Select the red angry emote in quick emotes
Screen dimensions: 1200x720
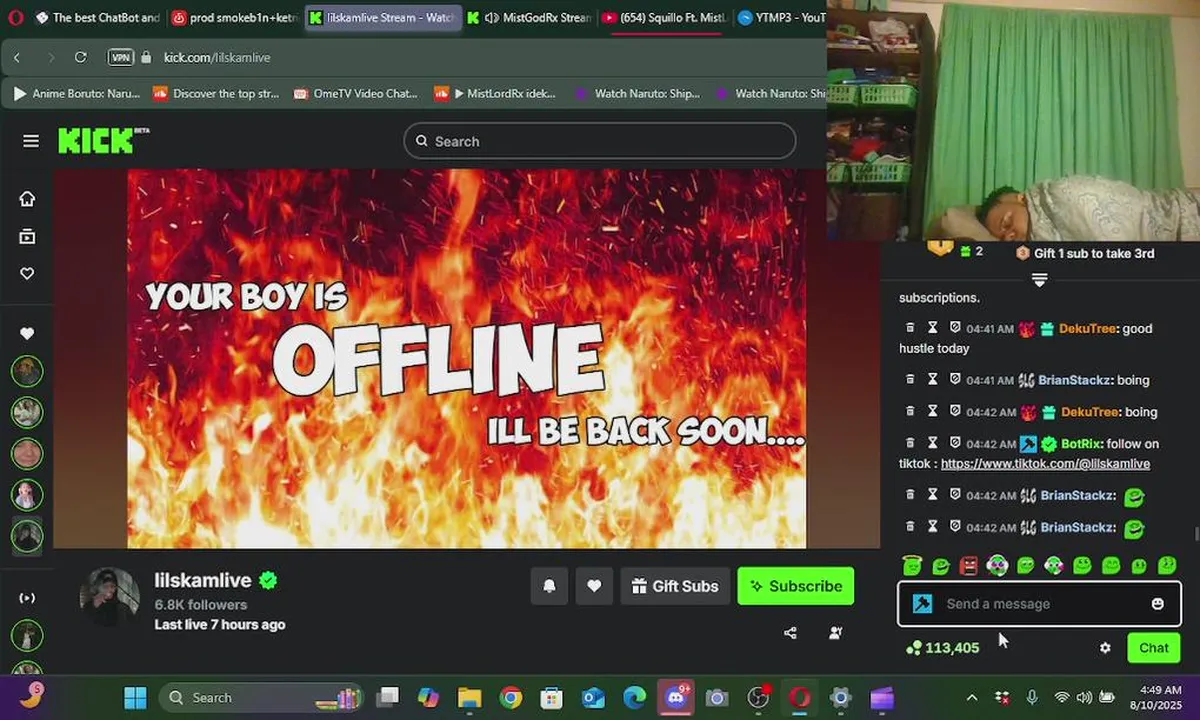coord(968,566)
